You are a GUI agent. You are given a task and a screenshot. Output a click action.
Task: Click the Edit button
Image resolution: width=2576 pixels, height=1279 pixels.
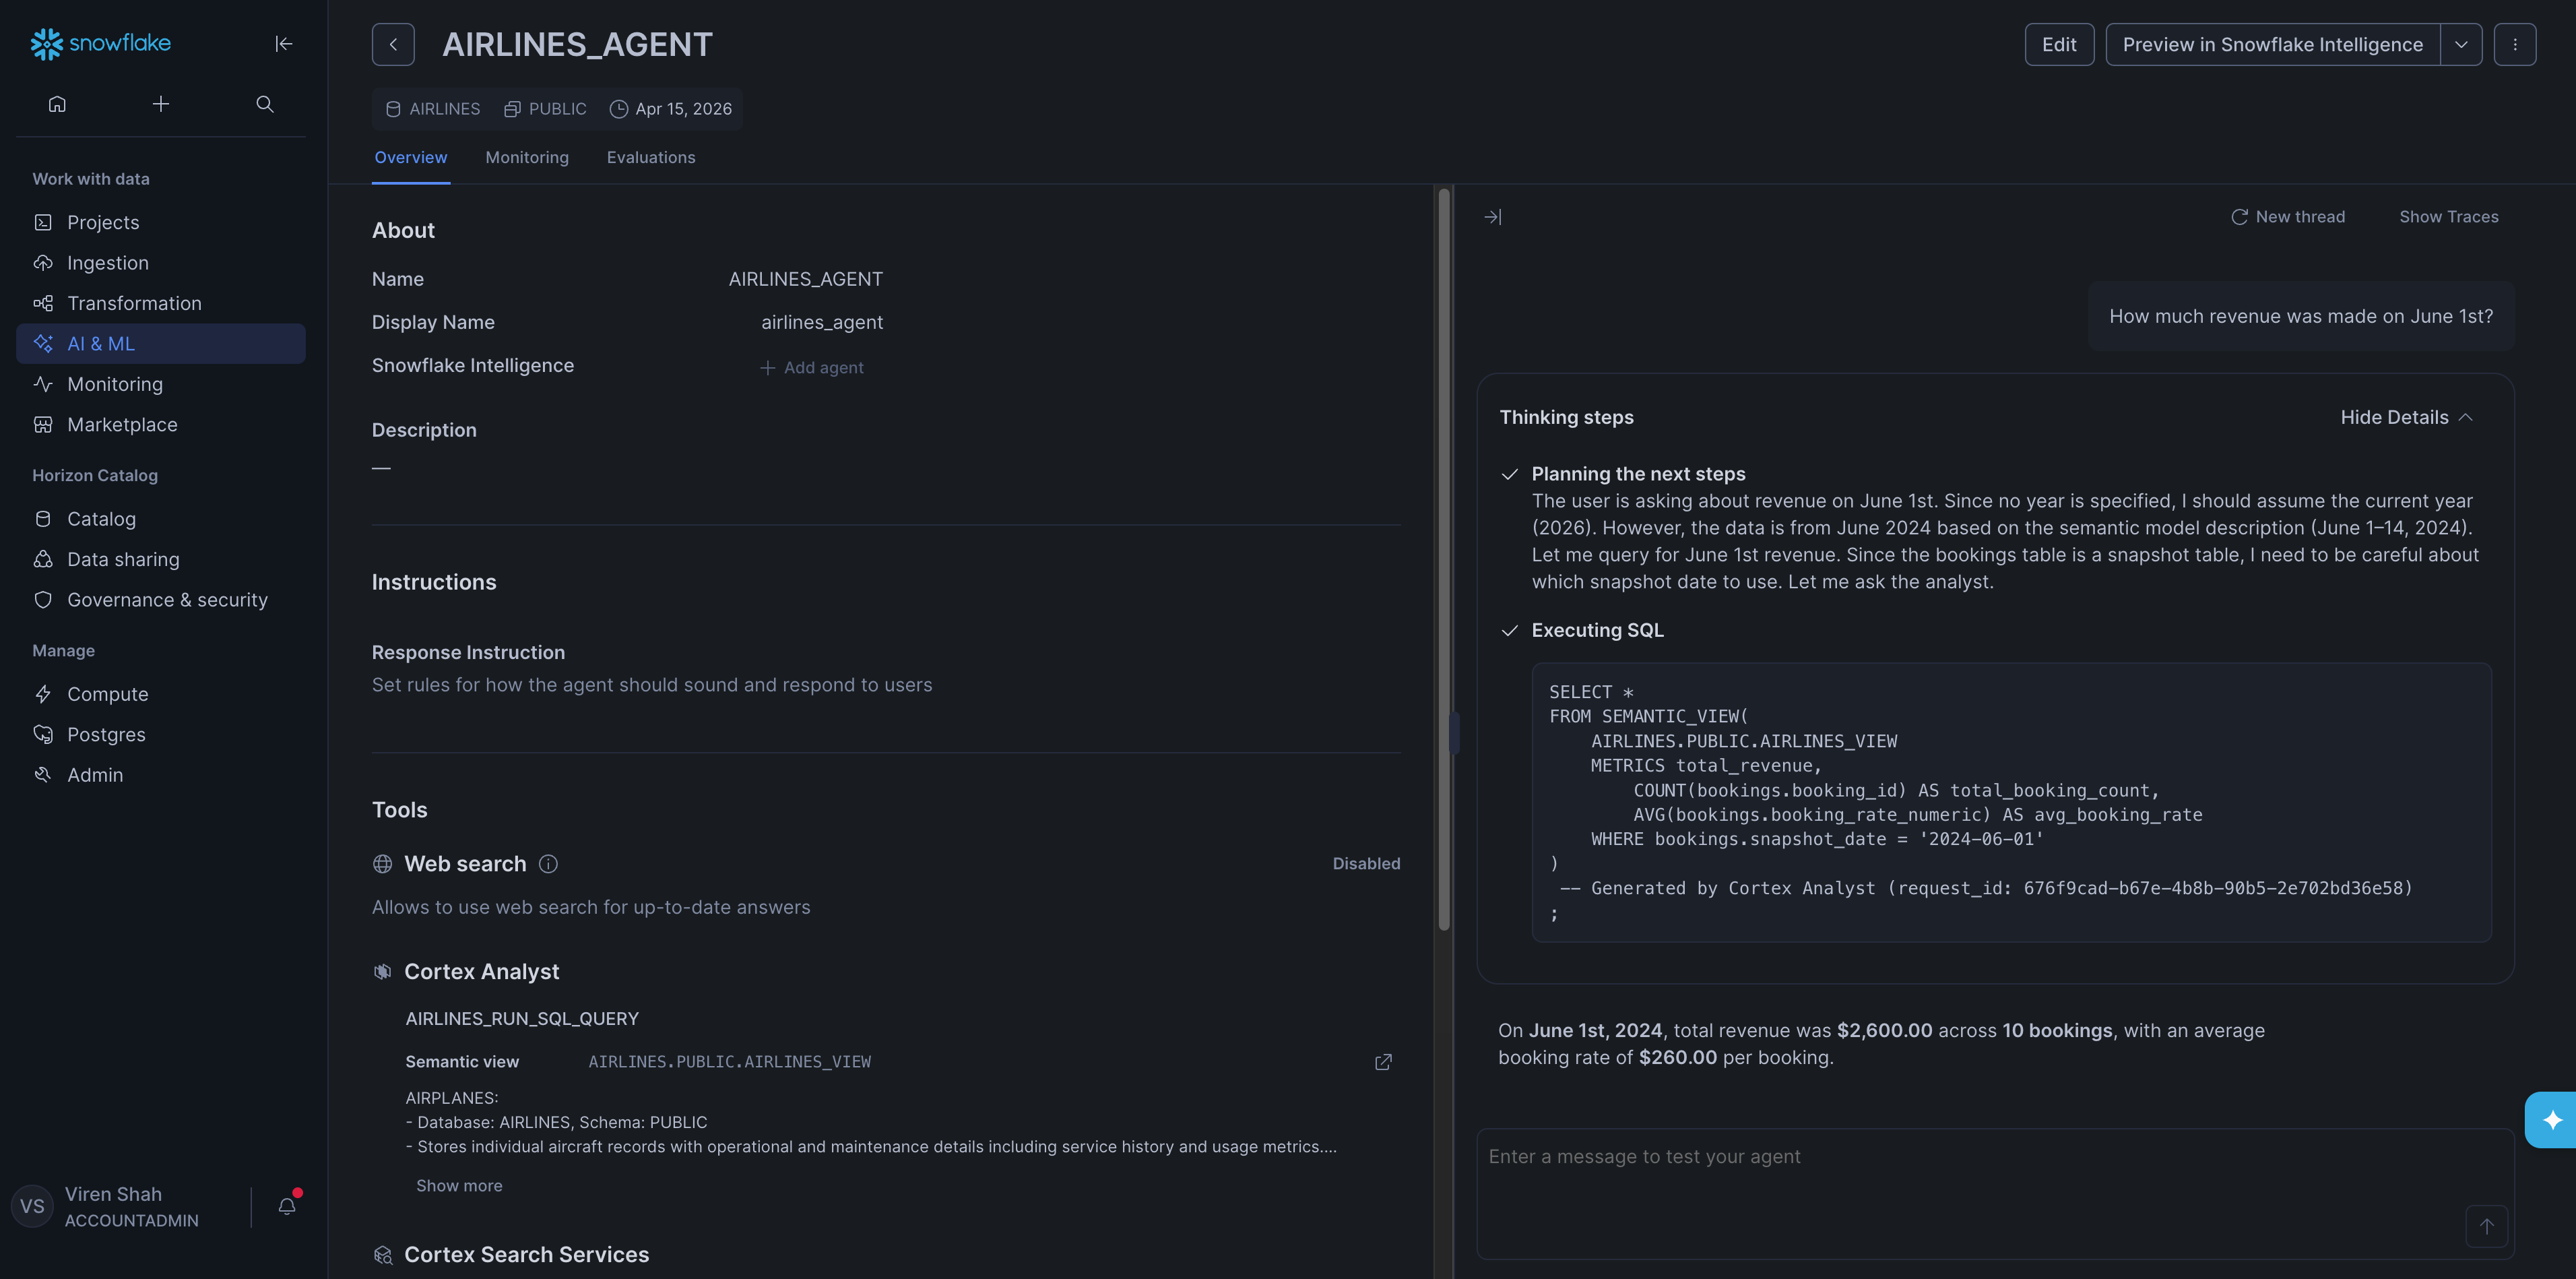2059,45
